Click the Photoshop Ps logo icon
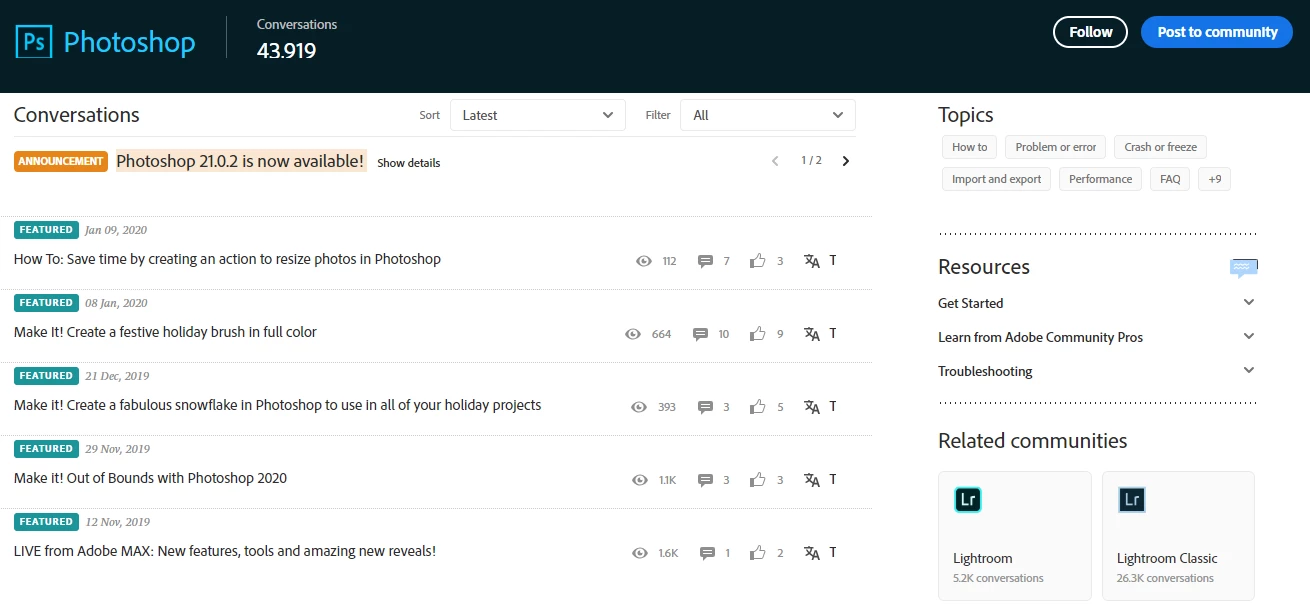 34,42
